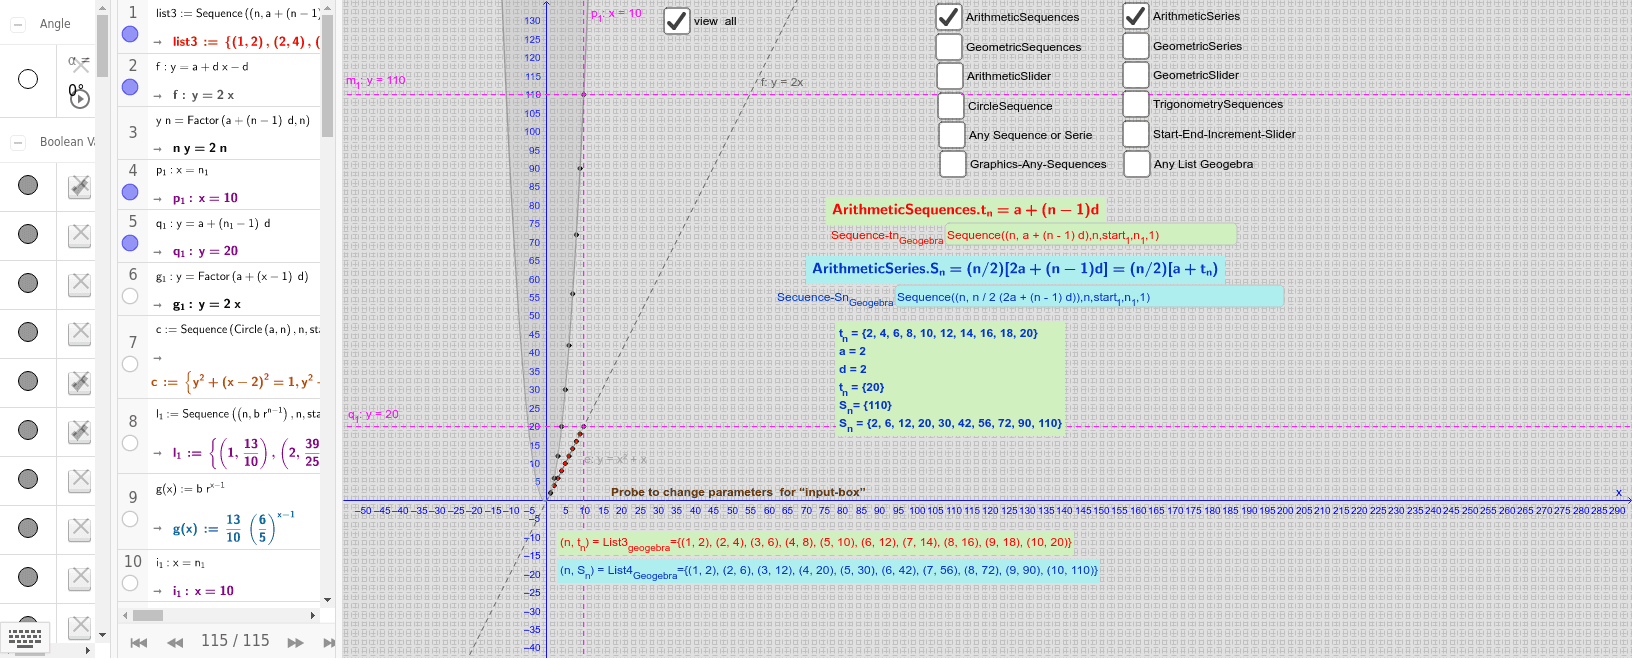
Task: Click the List3 geogebra points text
Action: click(x=815, y=543)
